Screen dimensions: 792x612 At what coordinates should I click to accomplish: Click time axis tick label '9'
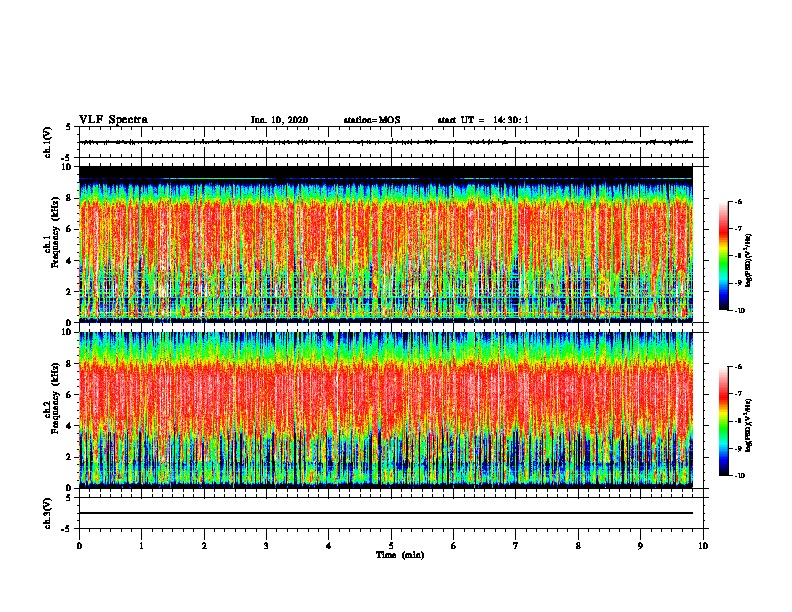point(640,546)
